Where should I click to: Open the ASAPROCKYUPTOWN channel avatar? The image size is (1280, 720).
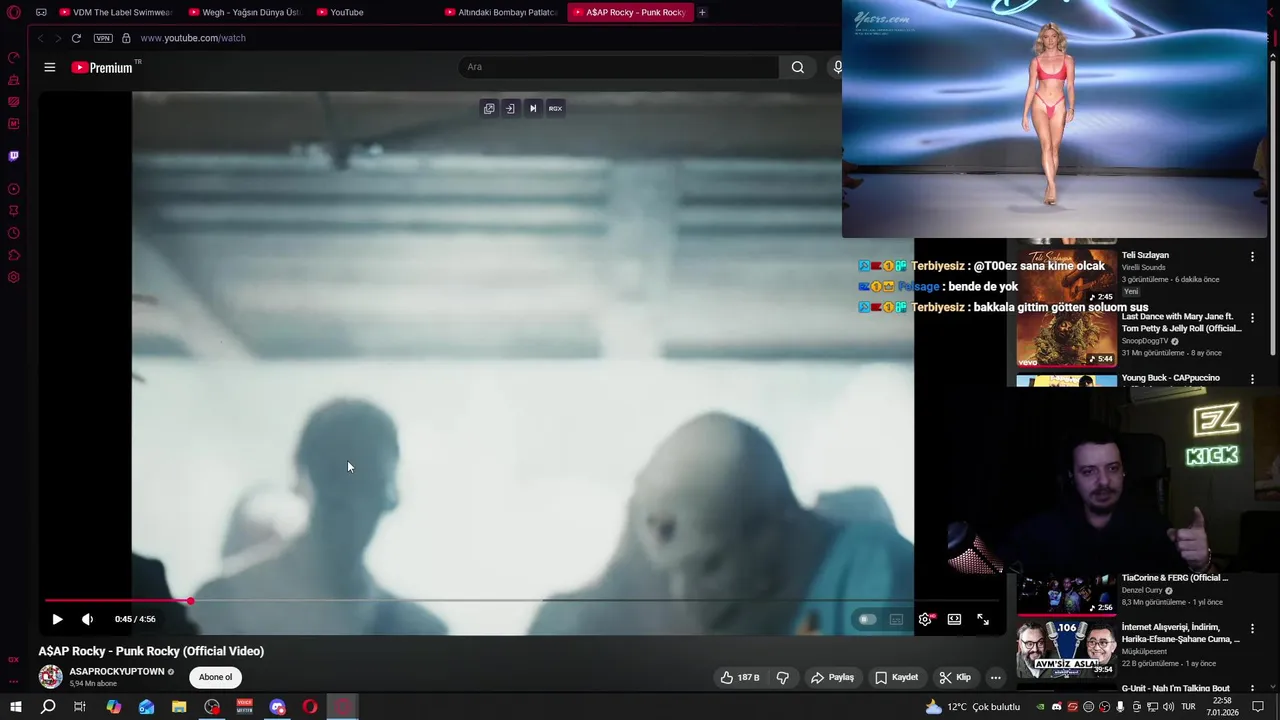click(50, 677)
